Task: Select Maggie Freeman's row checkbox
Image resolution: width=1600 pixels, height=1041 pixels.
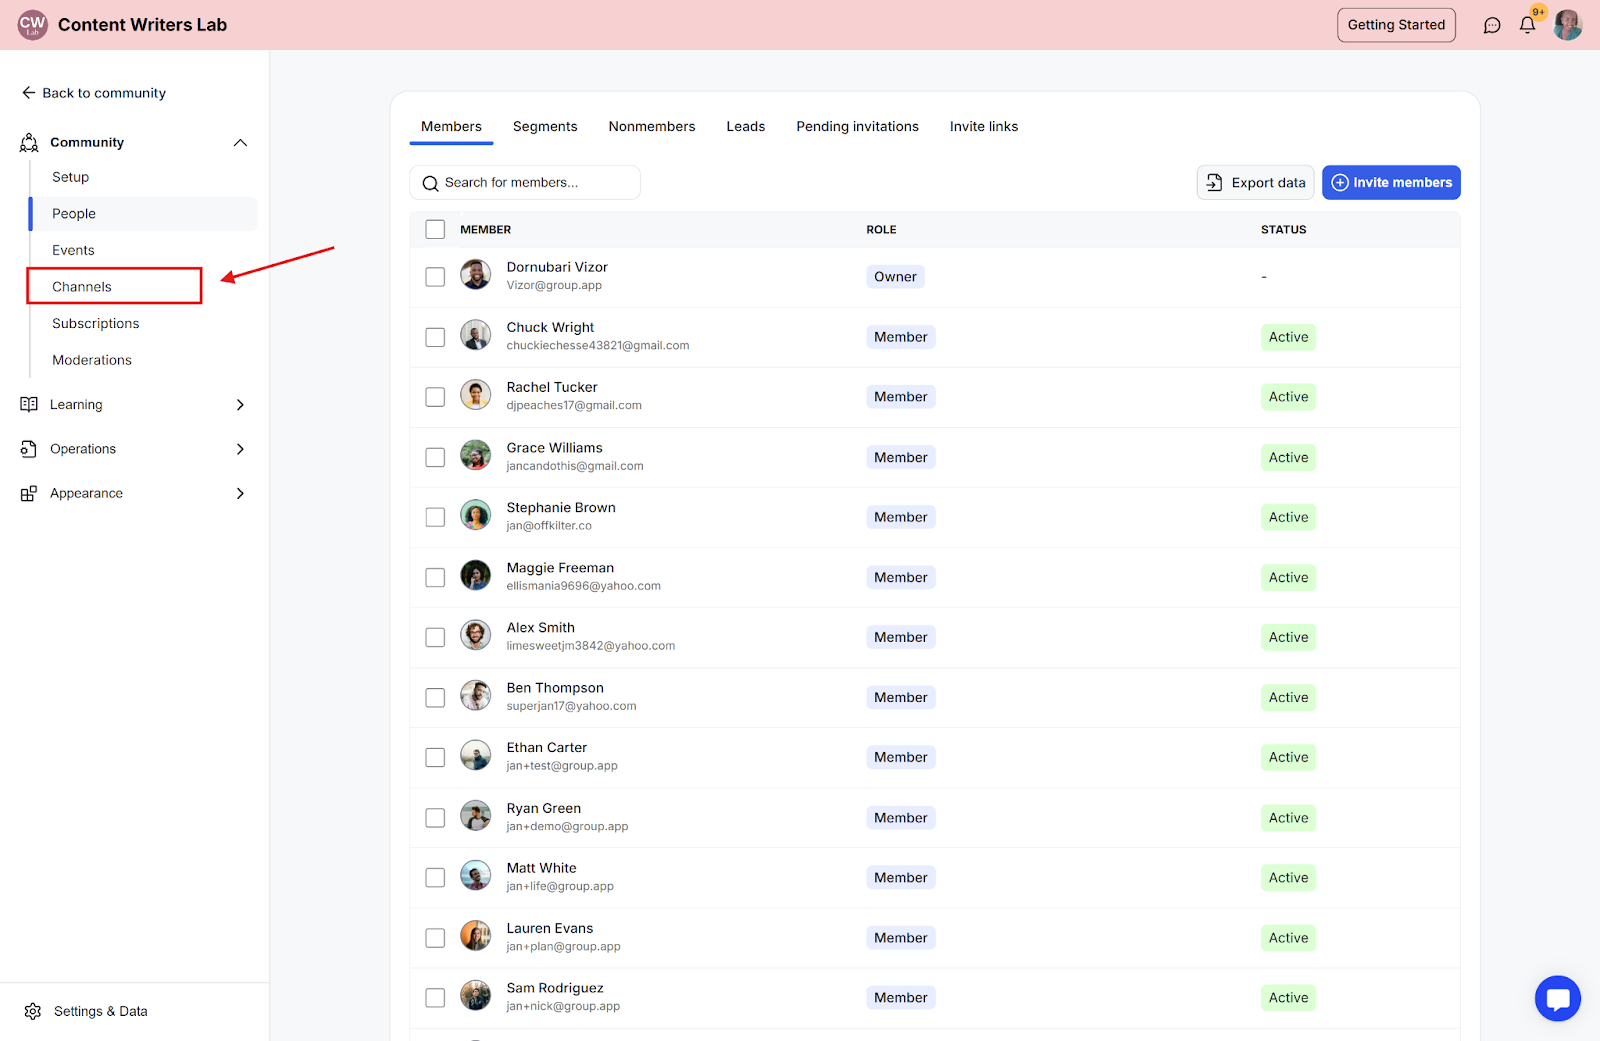Action: (x=435, y=577)
